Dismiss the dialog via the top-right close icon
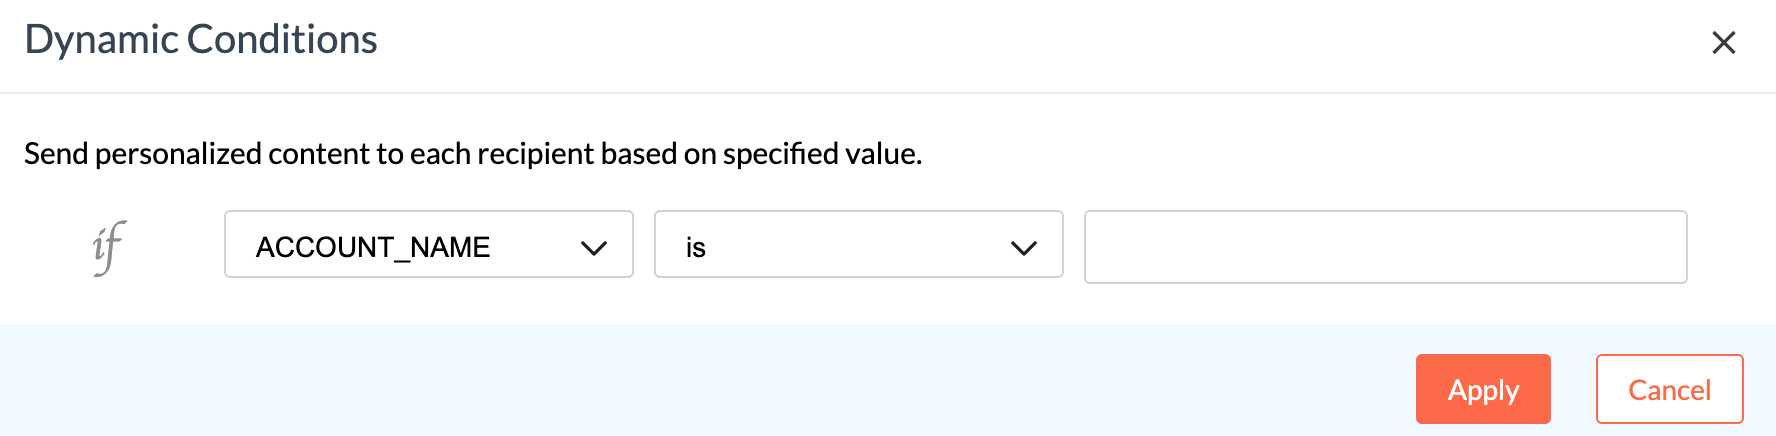 pos(1723,43)
